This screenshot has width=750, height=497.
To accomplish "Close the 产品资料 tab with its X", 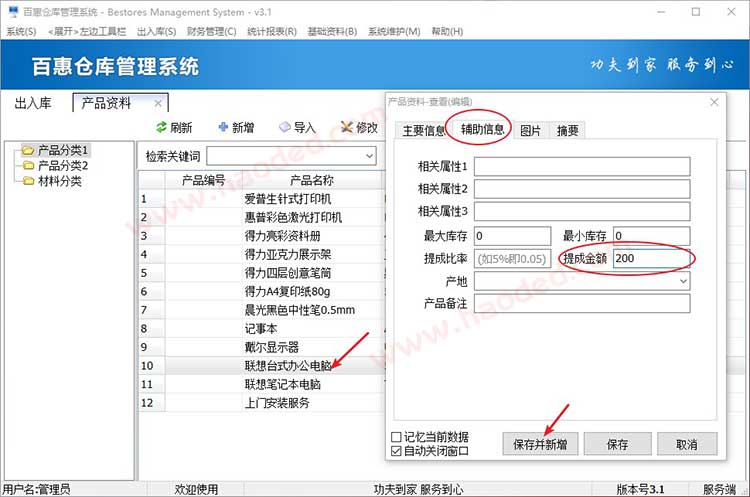I will tap(158, 103).
